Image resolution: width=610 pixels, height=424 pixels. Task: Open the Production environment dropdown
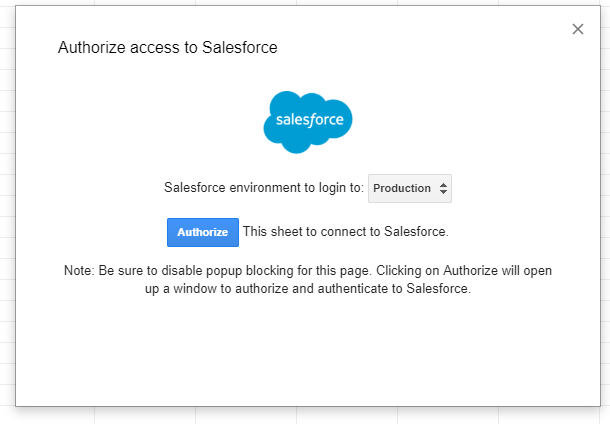[x=410, y=188]
